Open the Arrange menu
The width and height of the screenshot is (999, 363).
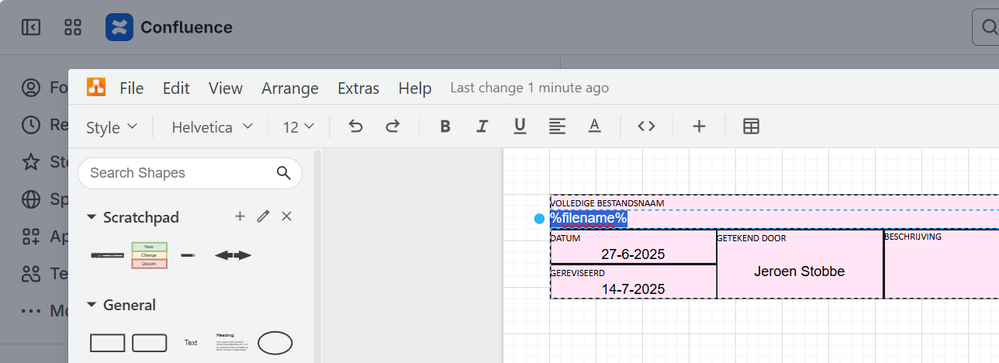[x=290, y=88]
